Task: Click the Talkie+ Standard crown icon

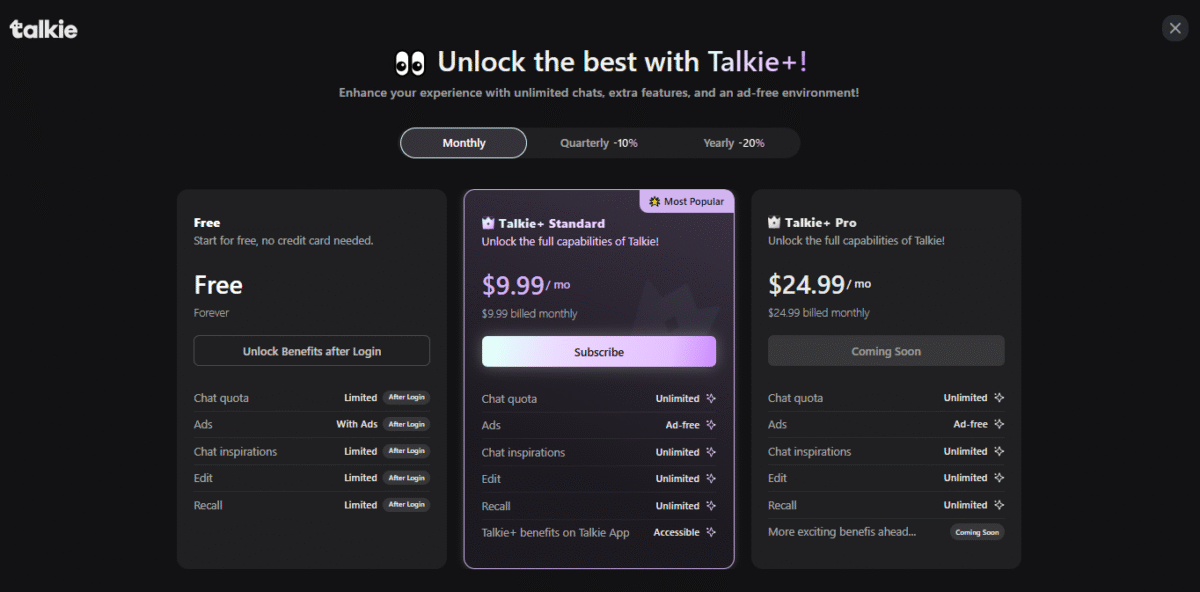Action: pos(488,223)
